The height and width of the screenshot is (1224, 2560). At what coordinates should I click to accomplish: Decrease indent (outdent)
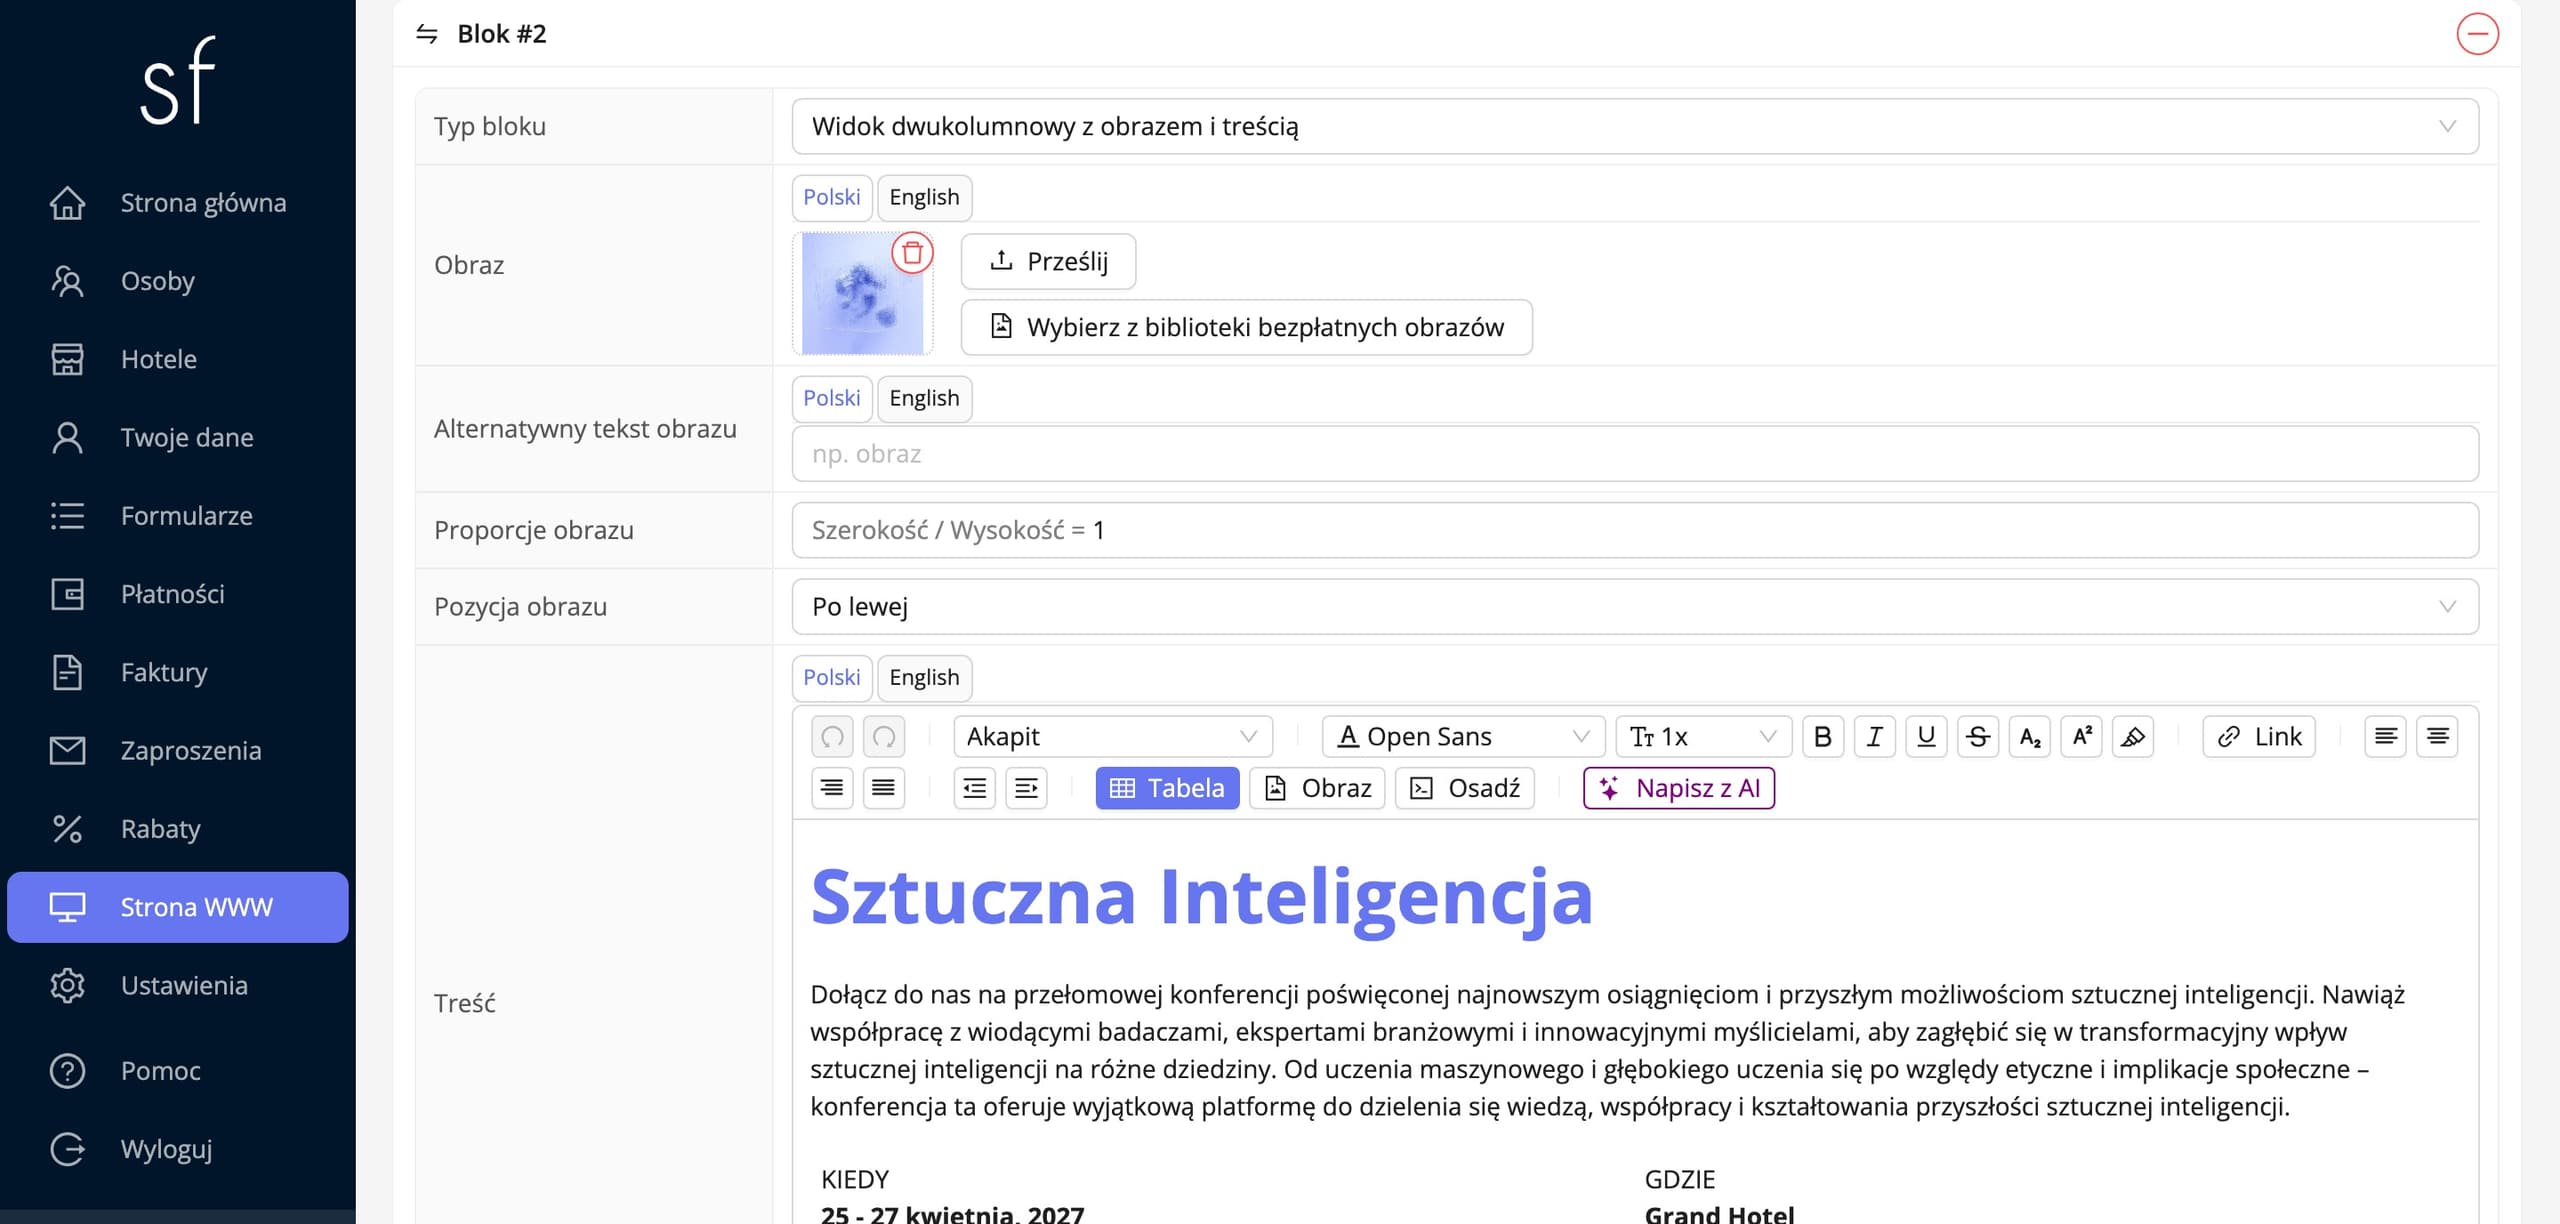pos(975,788)
